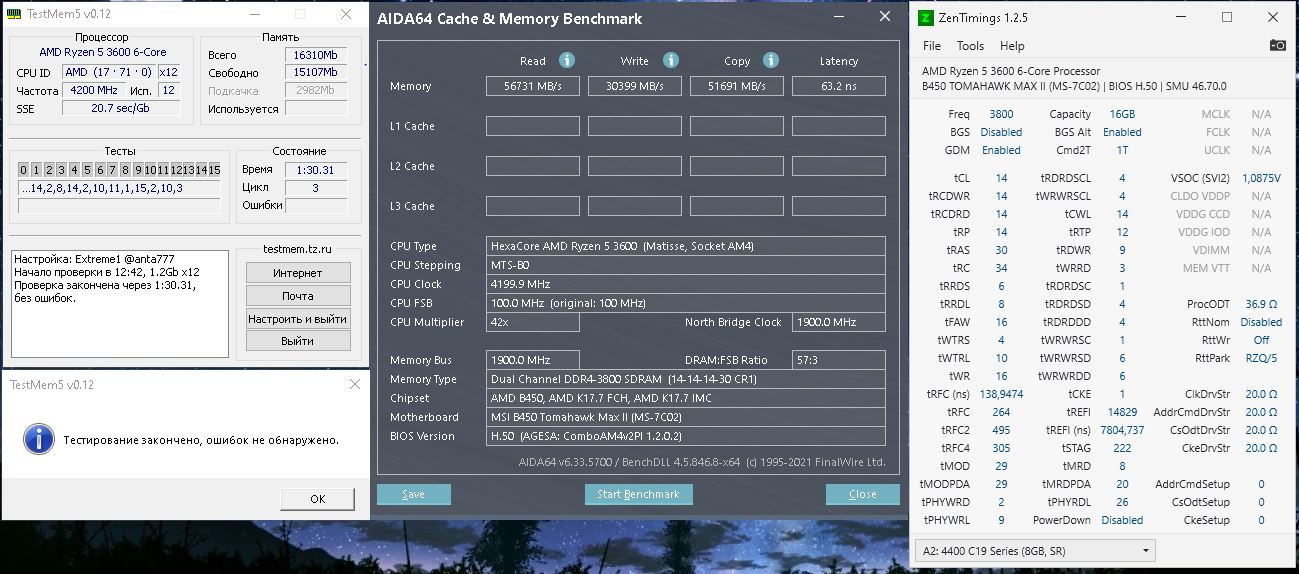Maximize the ZenTimings window
Viewport: 1299px width, 574px height.
(x=1227, y=17)
